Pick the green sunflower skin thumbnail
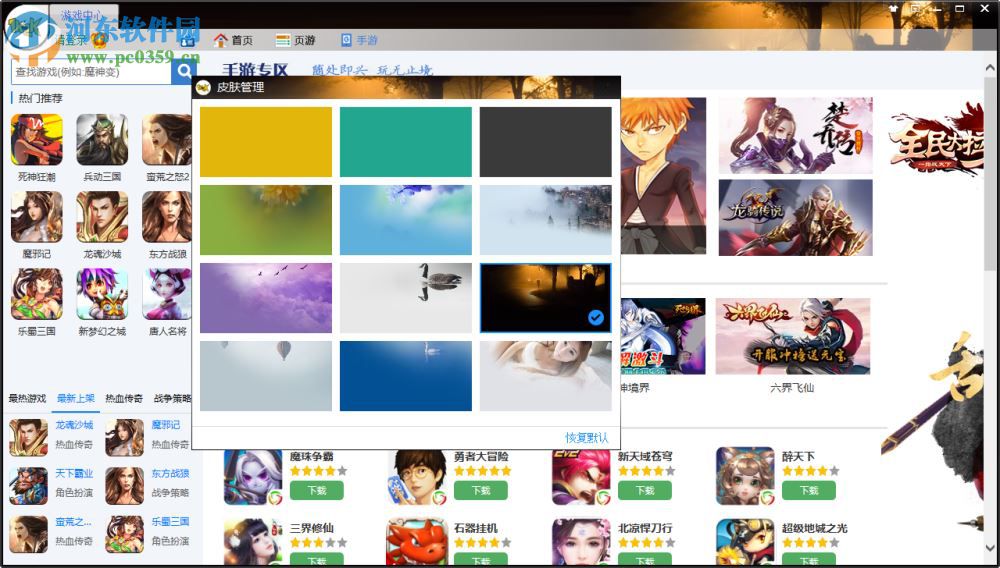1000x568 pixels. tap(266, 220)
